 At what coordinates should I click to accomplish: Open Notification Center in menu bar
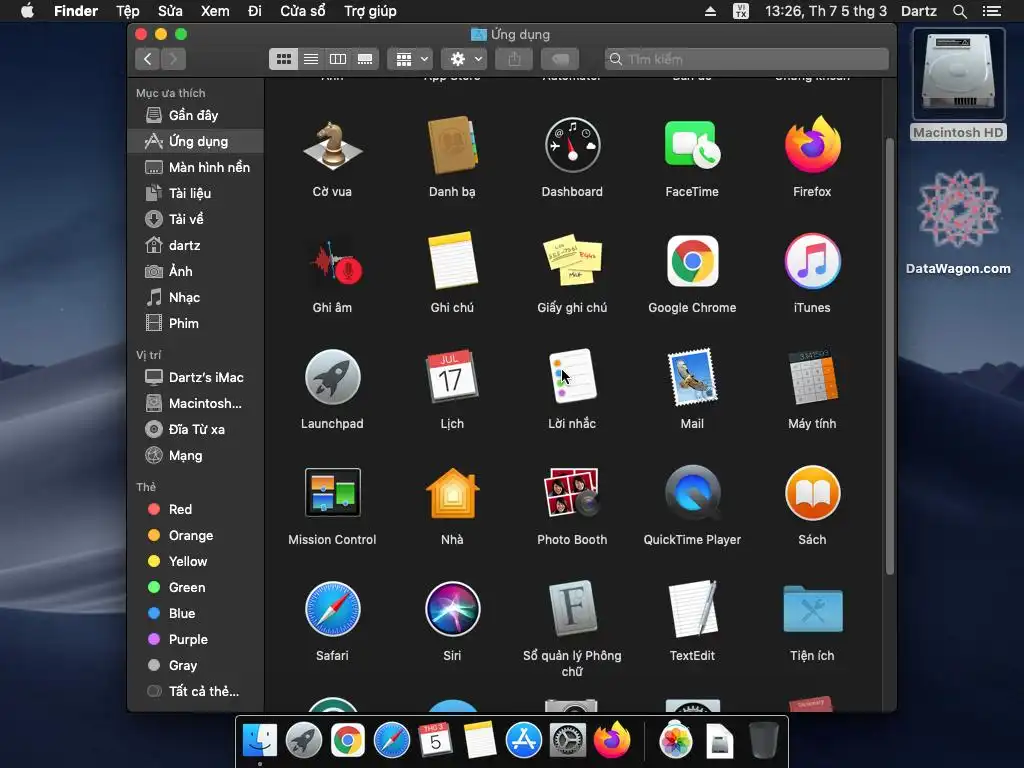(x=992, y=11)
